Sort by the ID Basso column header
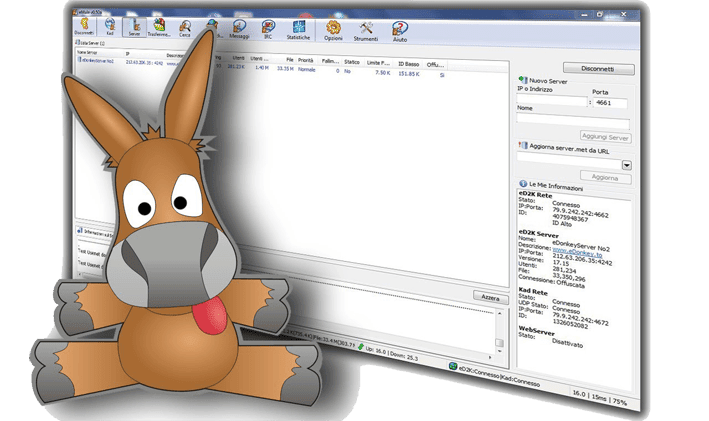 [409, 64]
